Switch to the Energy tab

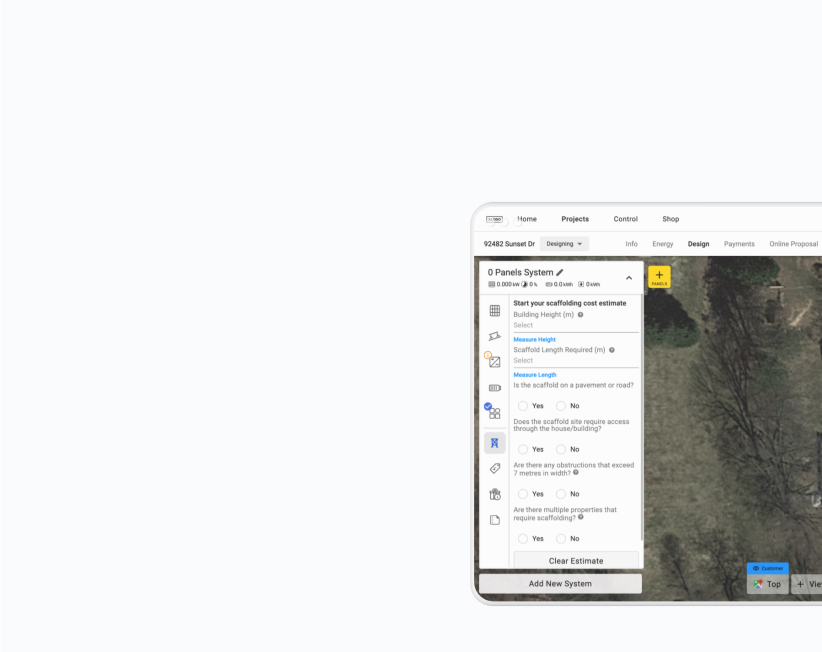coord(663,244)
